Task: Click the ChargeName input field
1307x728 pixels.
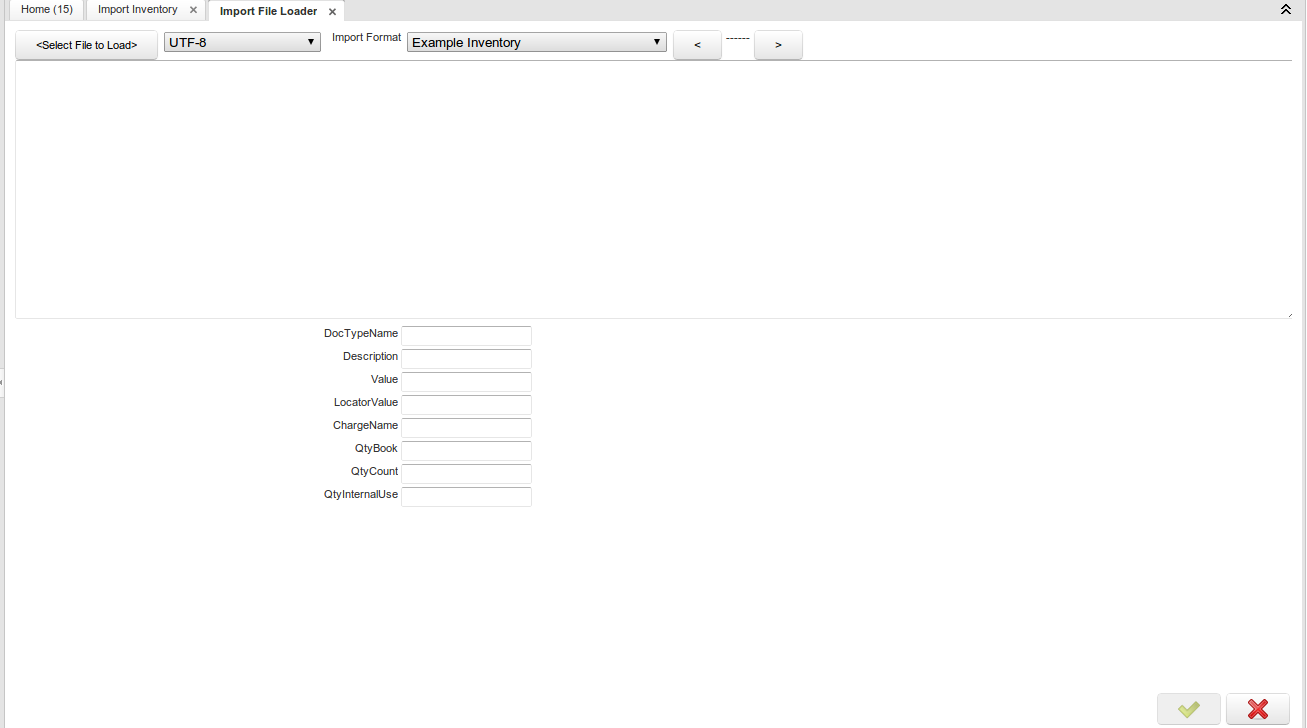Action: 466,427
